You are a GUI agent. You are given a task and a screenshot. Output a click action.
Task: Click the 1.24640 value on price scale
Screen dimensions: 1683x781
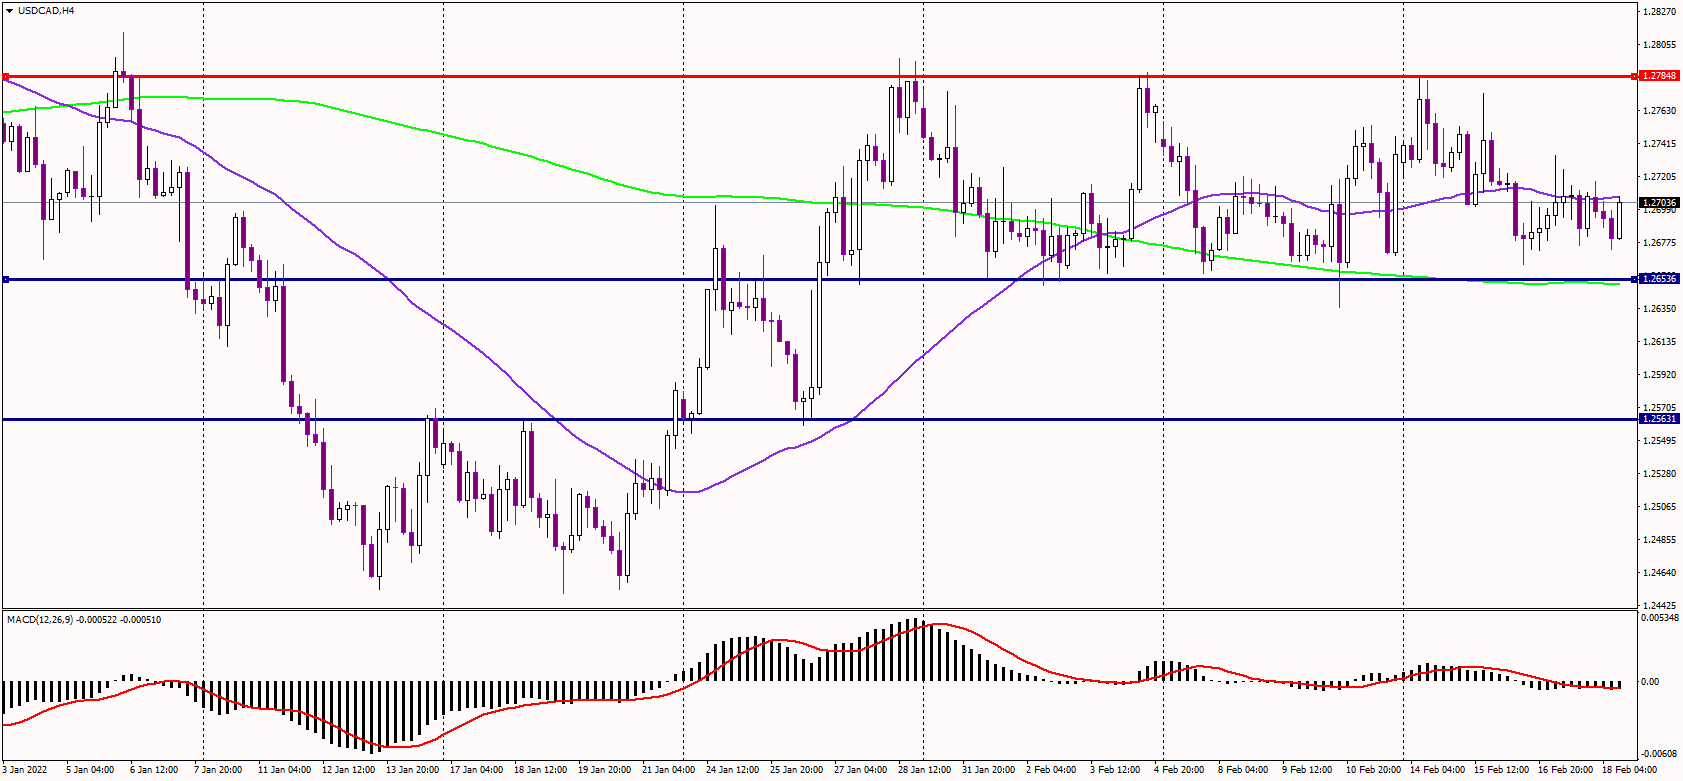tap(1660, 573)
